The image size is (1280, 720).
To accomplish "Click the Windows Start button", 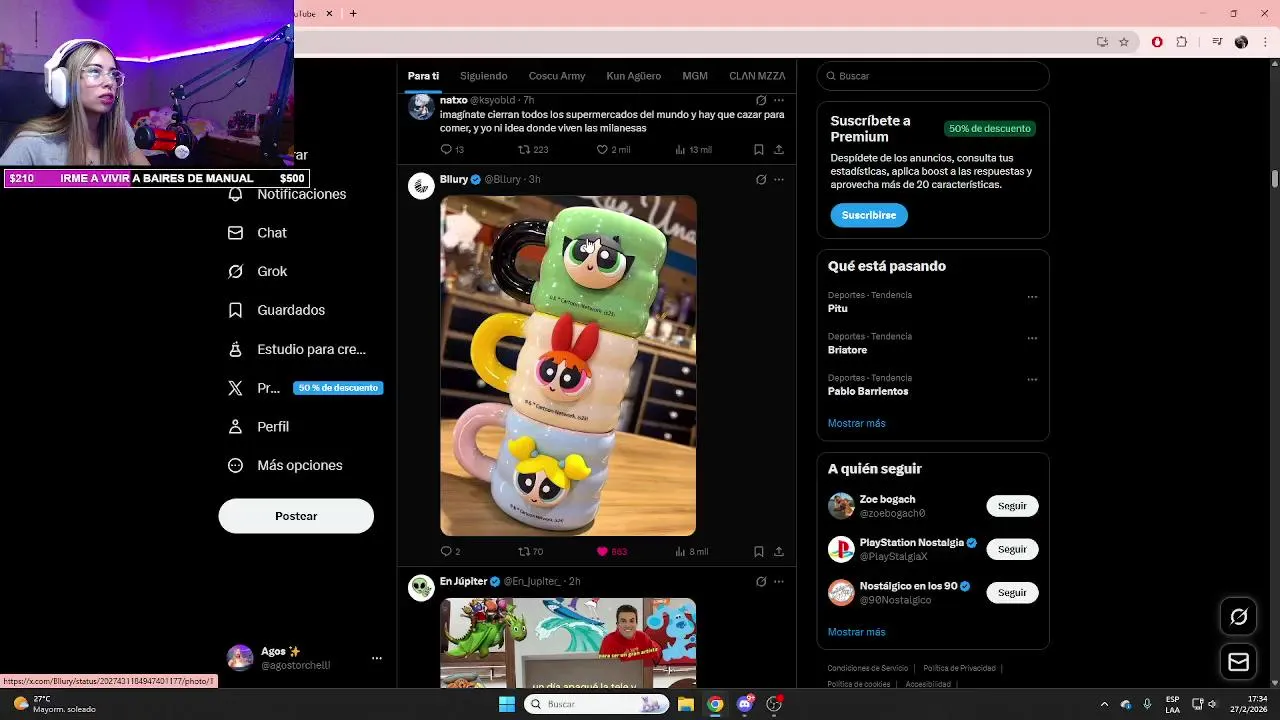I will point(507,704).
